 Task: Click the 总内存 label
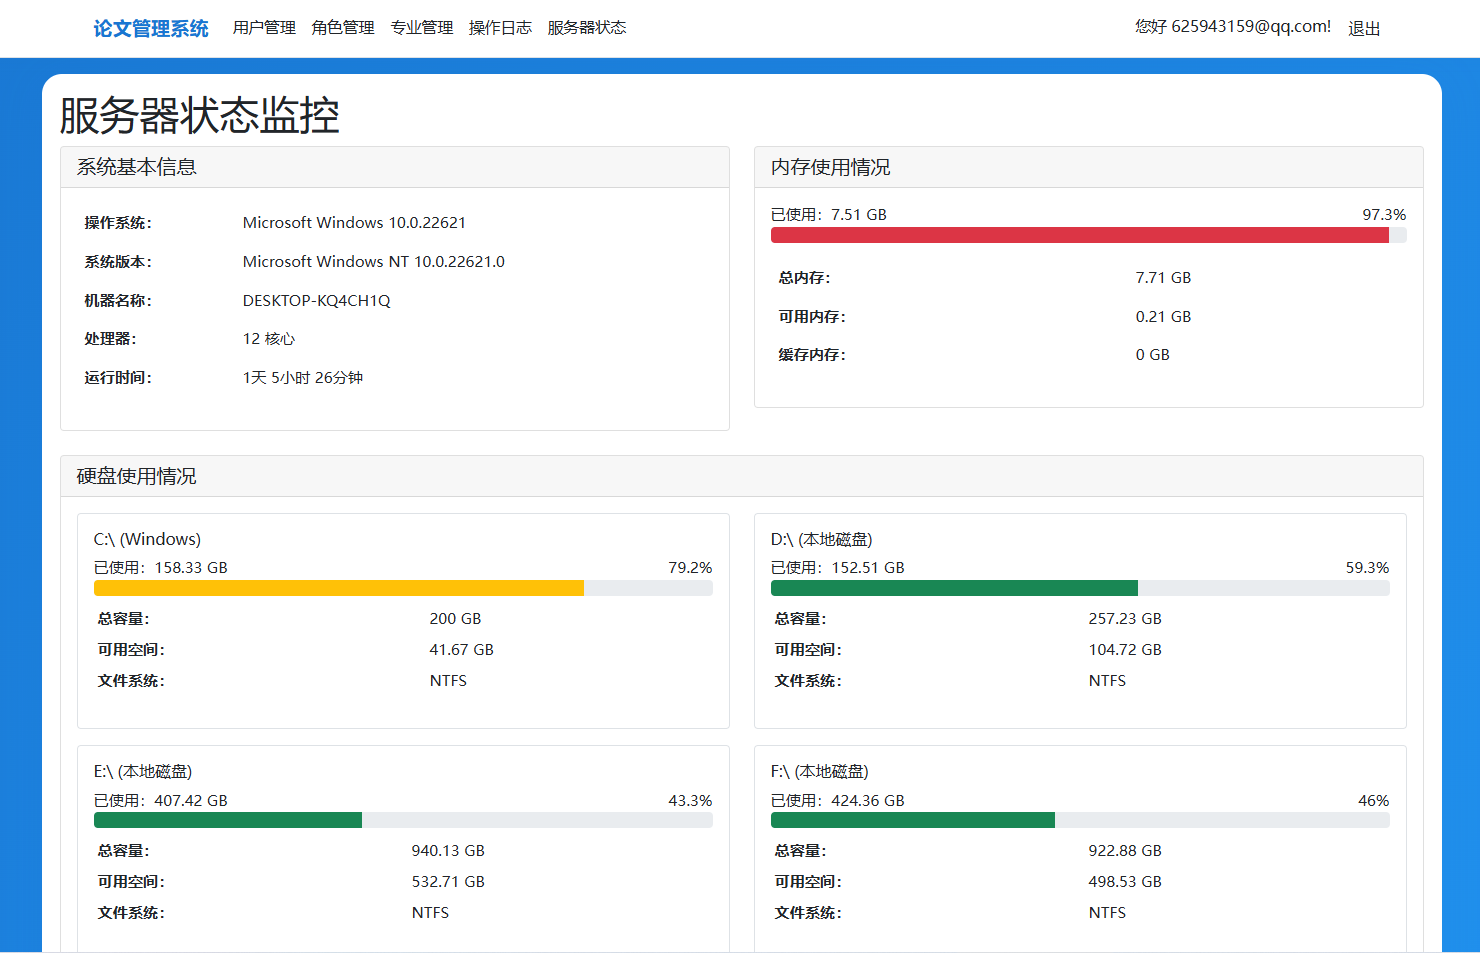click(x=805, y=278)
